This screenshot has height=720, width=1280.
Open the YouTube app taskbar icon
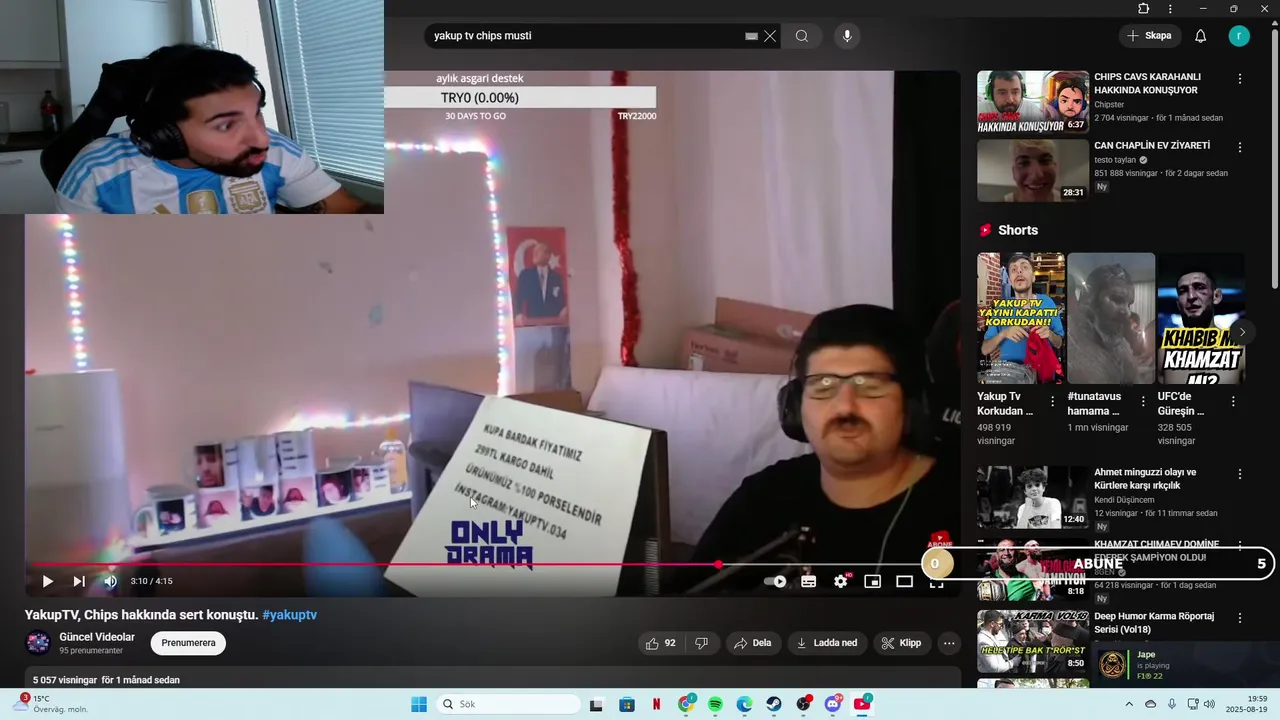862,704
